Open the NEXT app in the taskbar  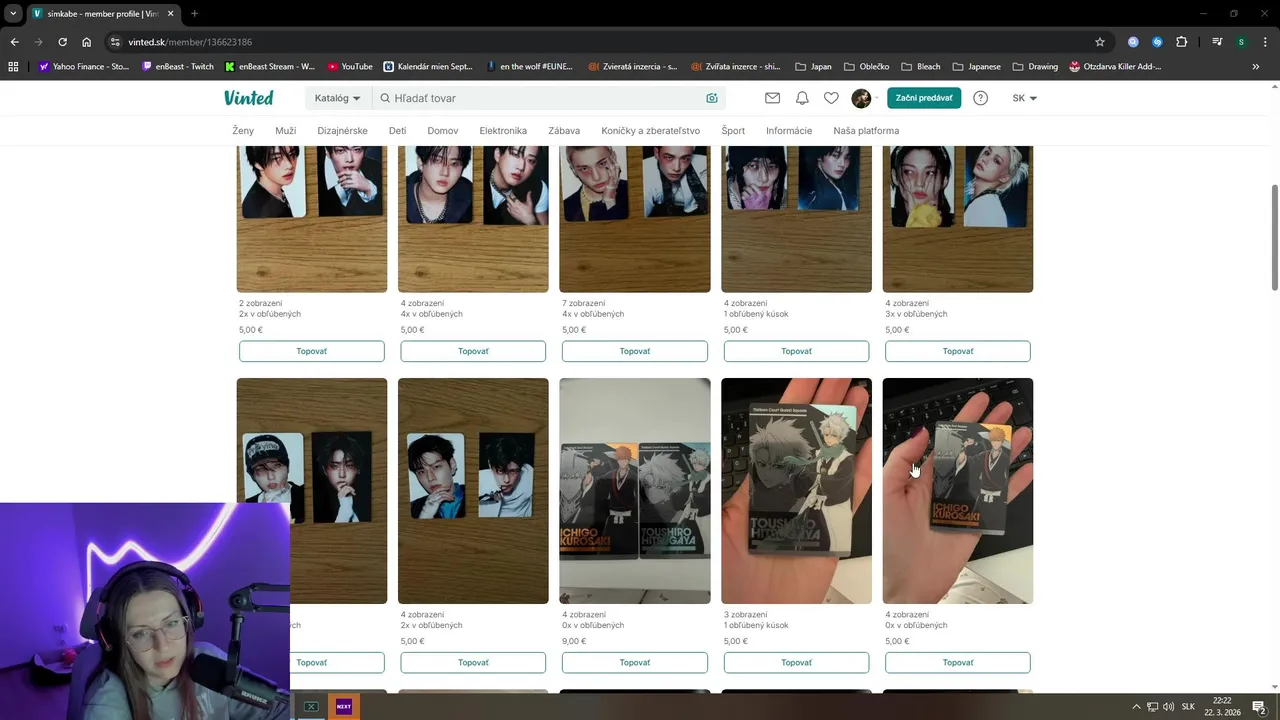[343, 706]
